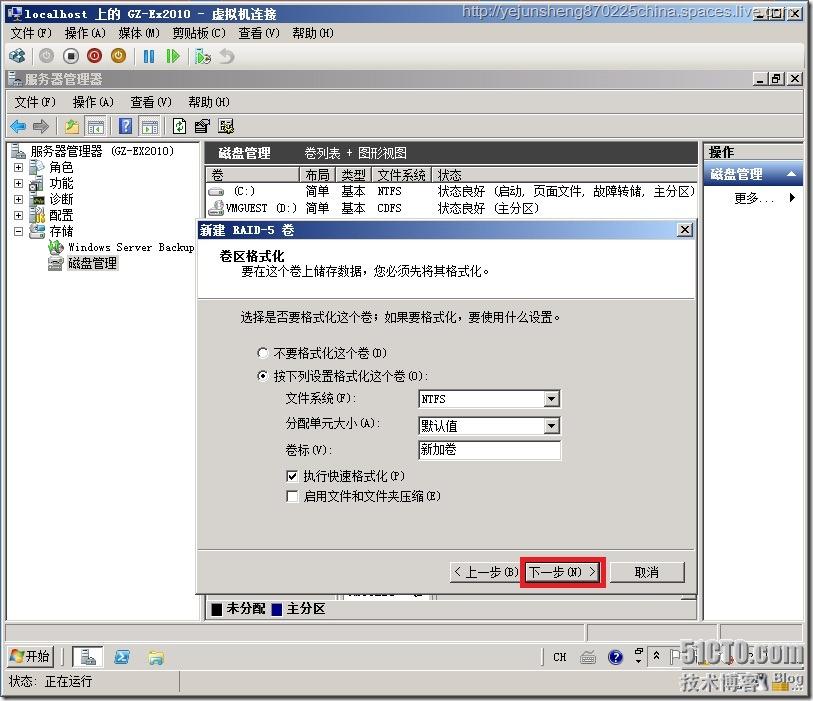Collapse the 存储 tree node
The image size is (813, 701).
tap(18, 231)
